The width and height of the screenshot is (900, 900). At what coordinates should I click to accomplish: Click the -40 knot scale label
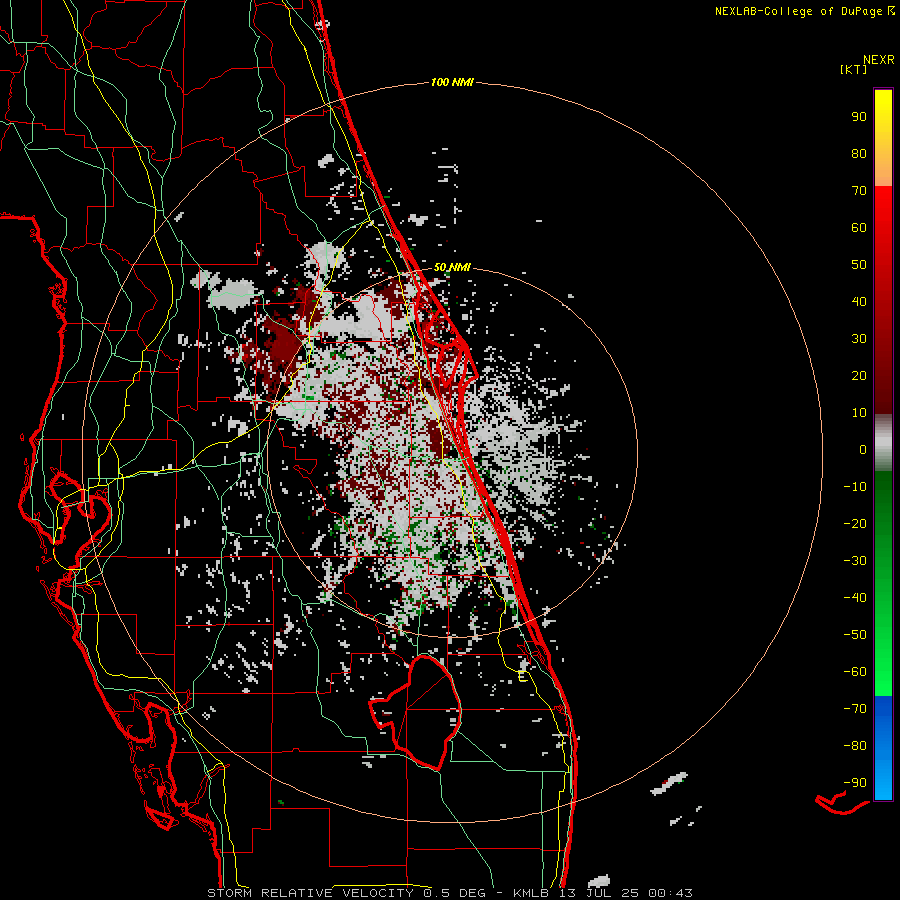point(855,598)
